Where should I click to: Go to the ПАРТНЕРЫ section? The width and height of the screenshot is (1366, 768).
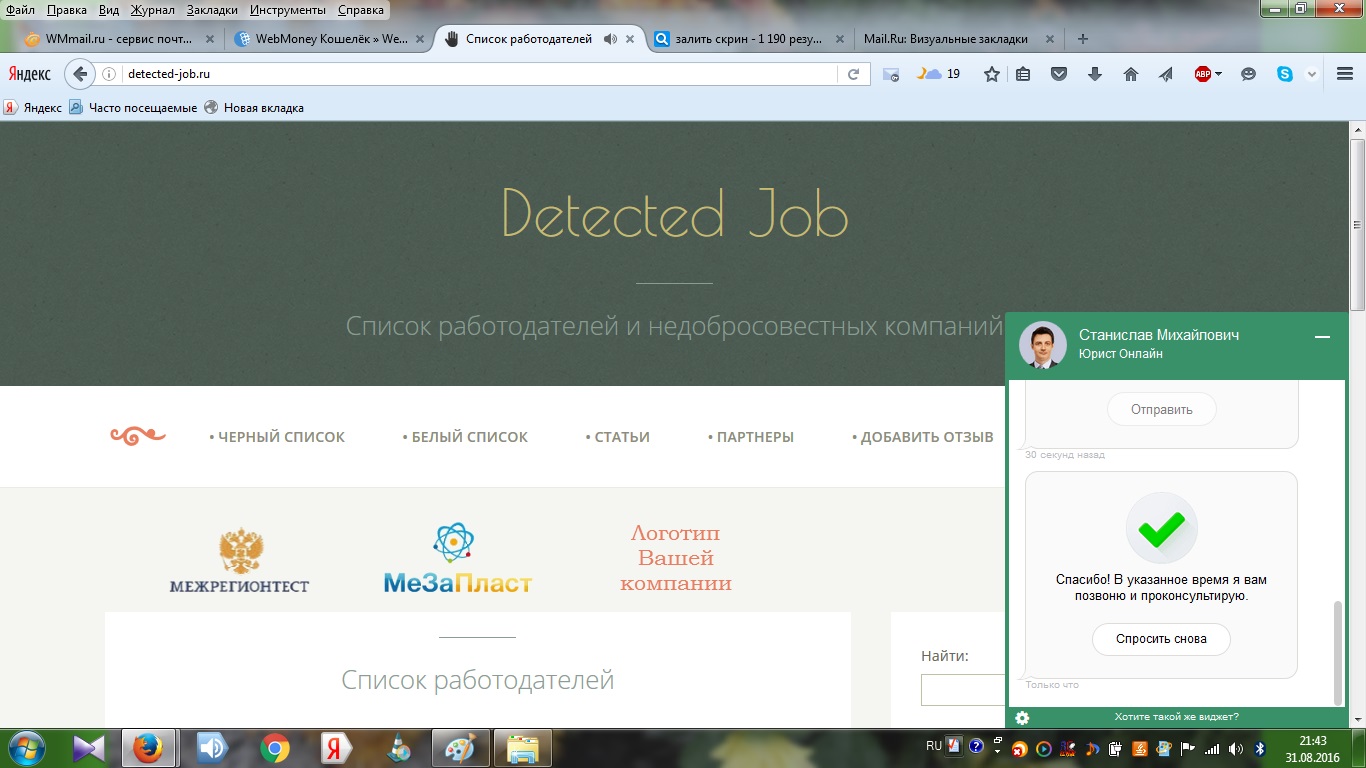pyautogui.click(x=751, y=437)
